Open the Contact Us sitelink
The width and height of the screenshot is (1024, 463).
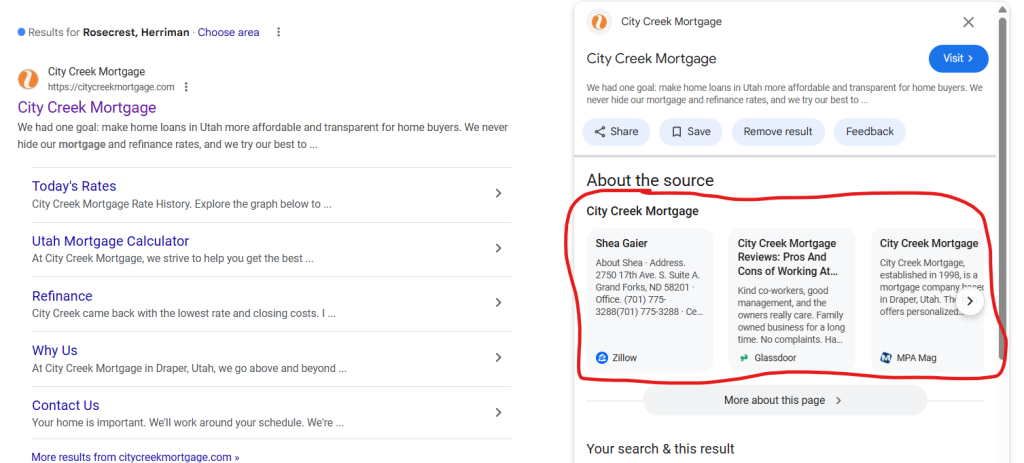click(x=65, y=406)
